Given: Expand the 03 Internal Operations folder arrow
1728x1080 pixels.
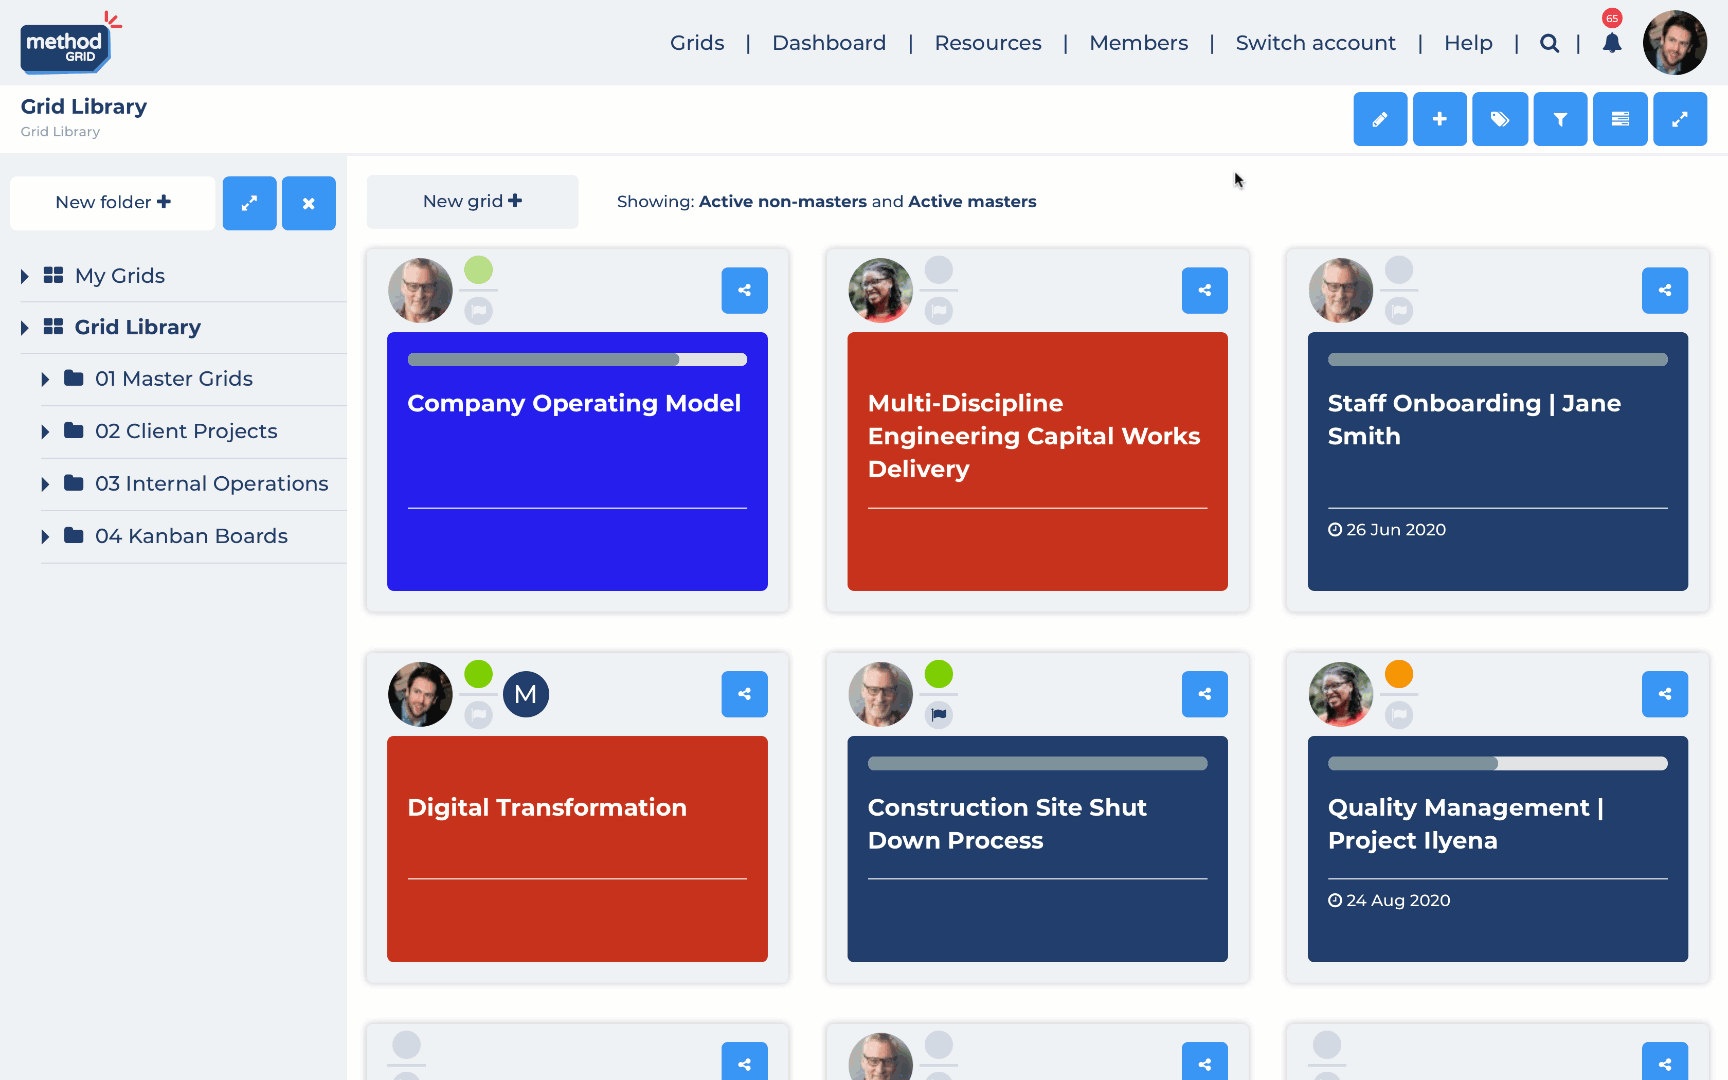Looking at the screenshot, I should pyautogui.click(x=45, y=484).
